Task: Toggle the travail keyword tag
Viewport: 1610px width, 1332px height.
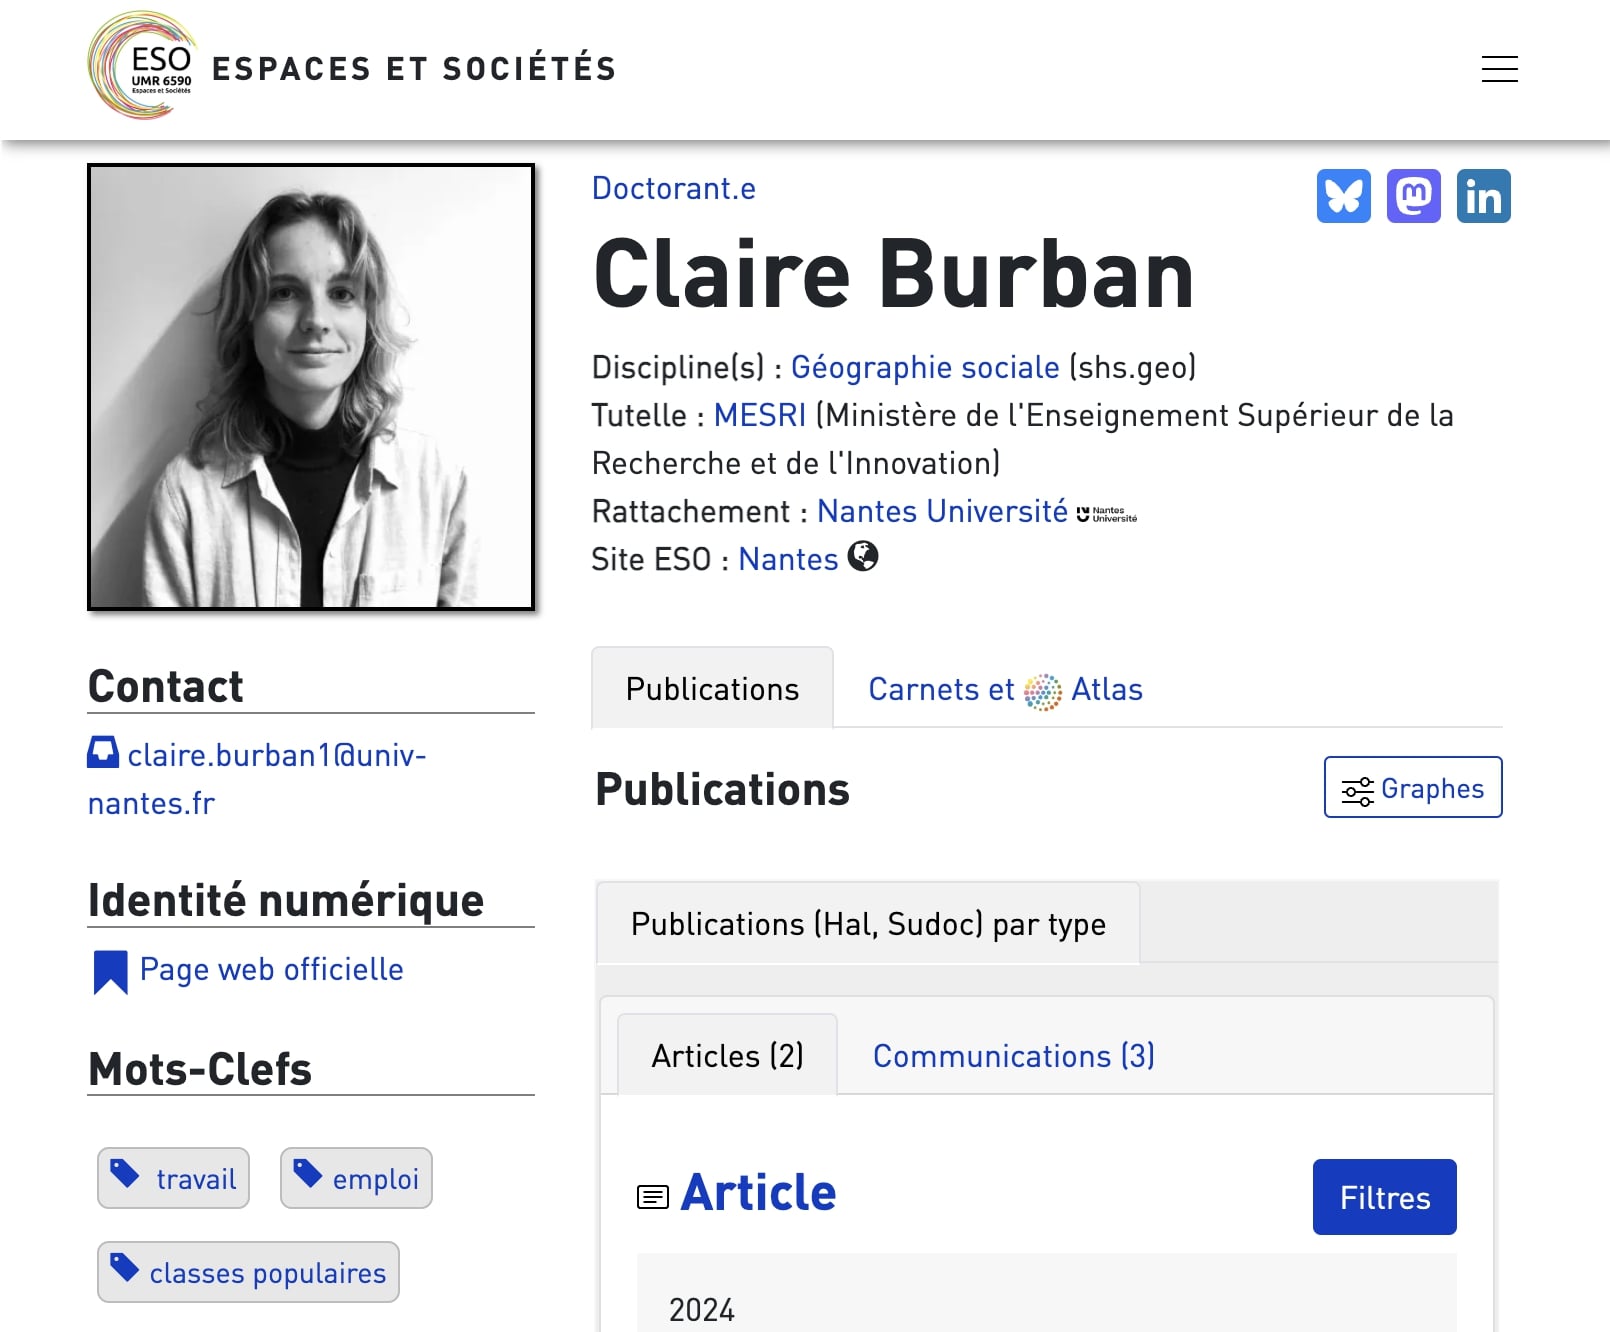Action: tap(172, 1178)
